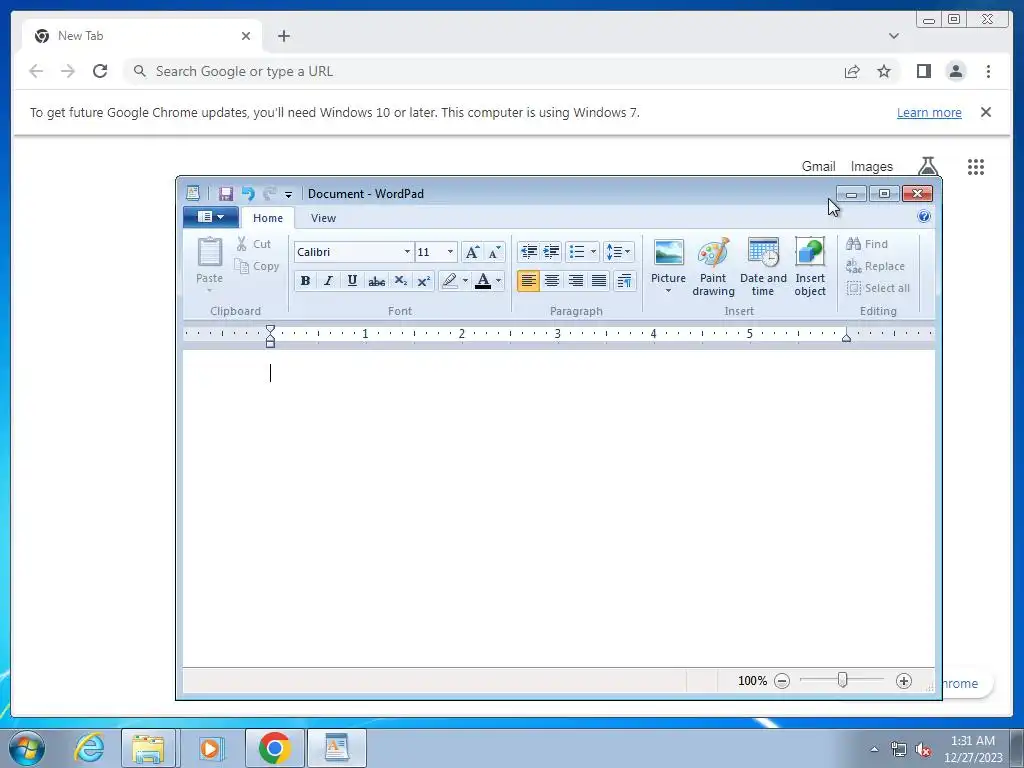Follow the Learn more link in Chrome
Viewport: 1024px width, 768px height.
[929, 112]
